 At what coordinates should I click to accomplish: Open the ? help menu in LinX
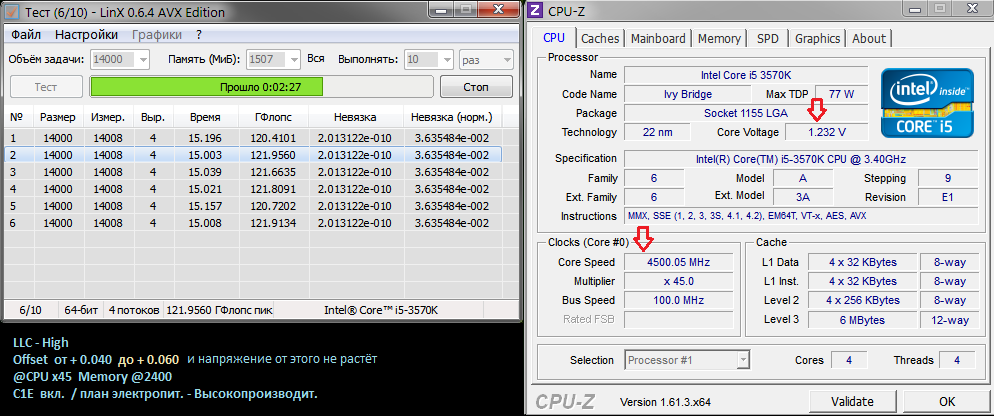(199, 35)
